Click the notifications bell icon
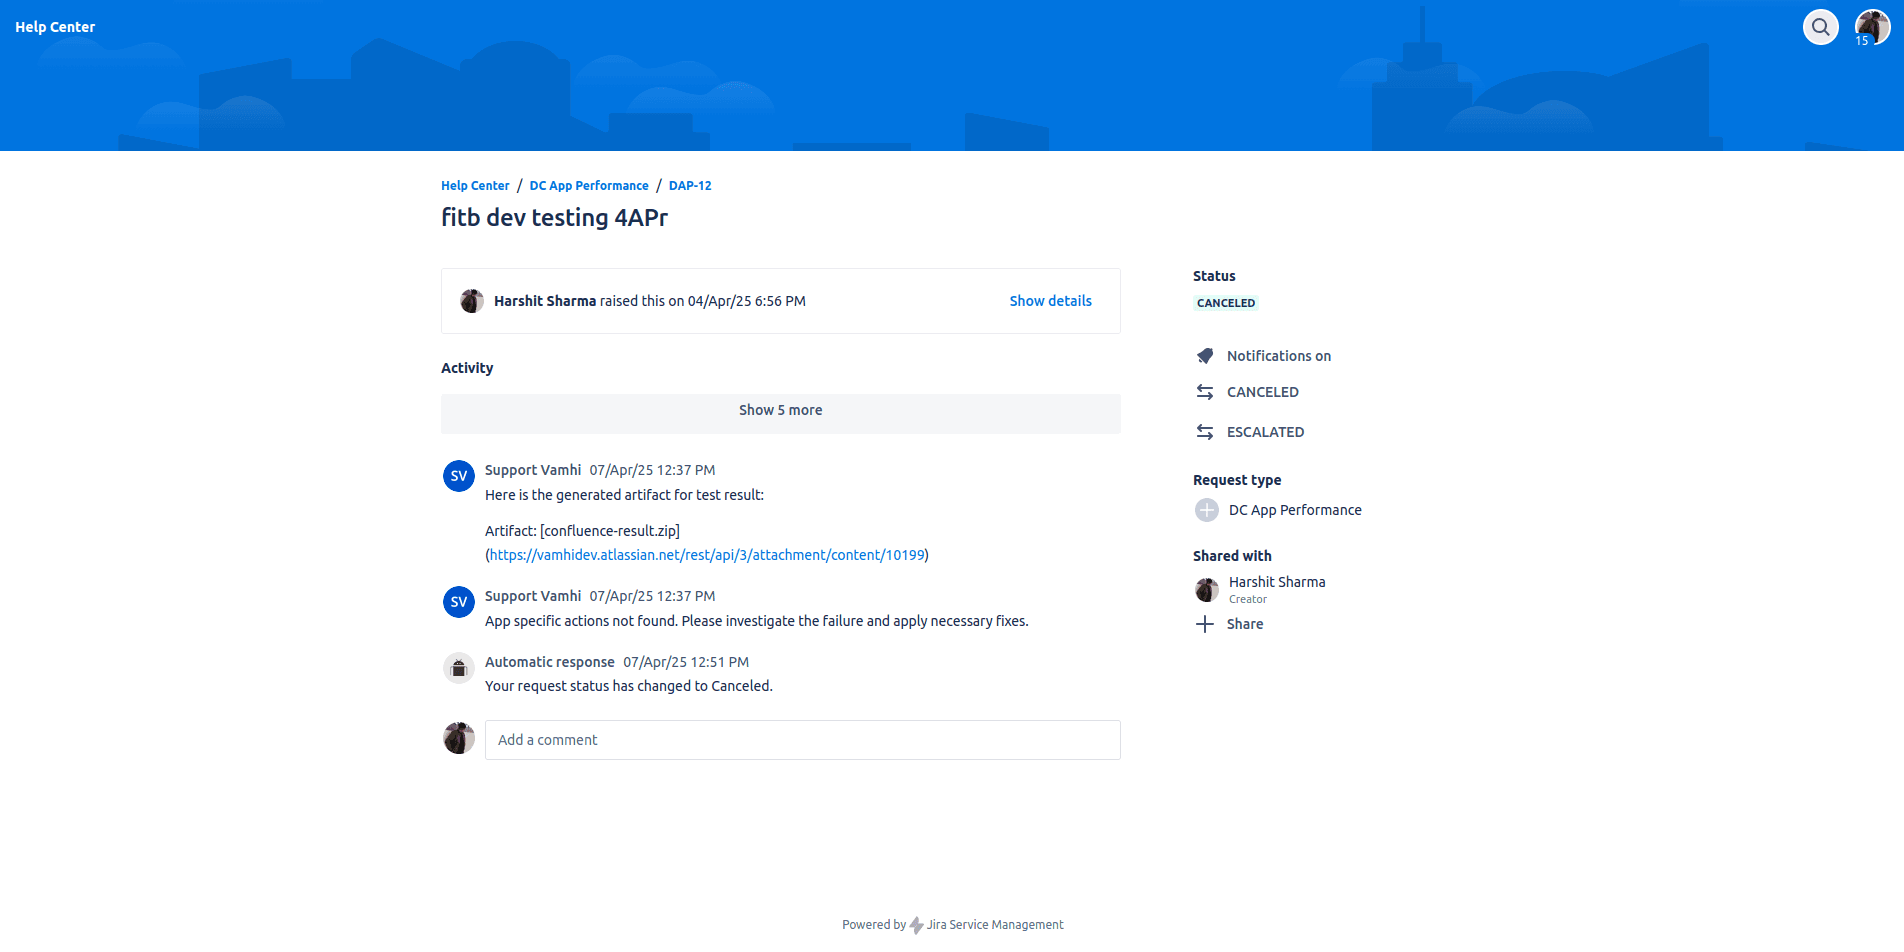 point(1205,356)
